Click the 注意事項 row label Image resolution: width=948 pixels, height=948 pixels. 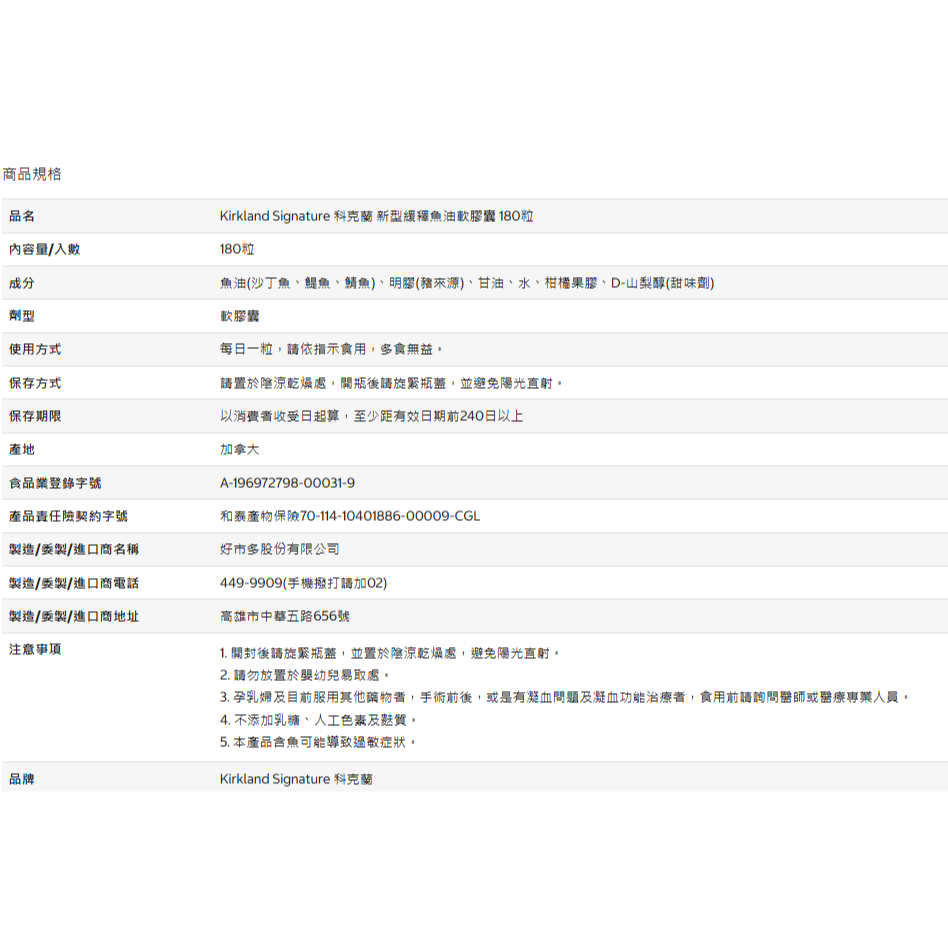(x=35, y=650)
